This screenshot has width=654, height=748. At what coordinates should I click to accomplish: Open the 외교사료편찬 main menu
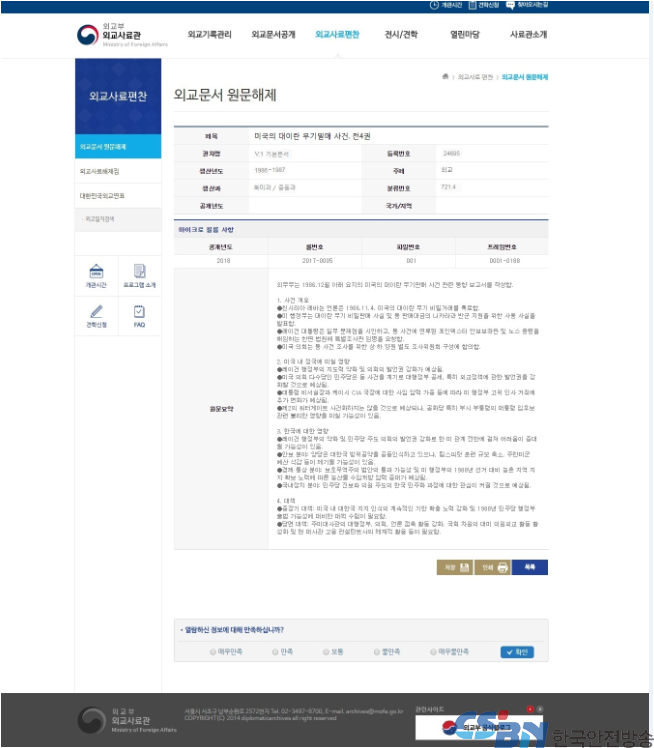click(x=337, y=34)
